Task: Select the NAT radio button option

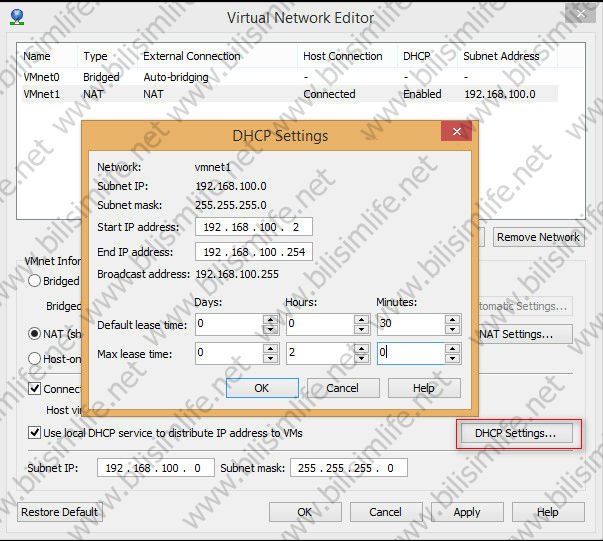Action: click(x=34, y=334)
